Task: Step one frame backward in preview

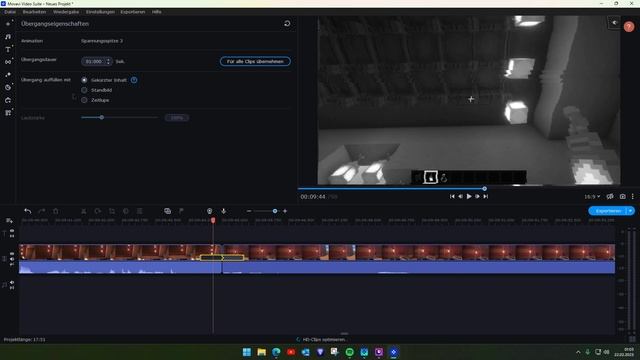Action: tap(460, 196)
